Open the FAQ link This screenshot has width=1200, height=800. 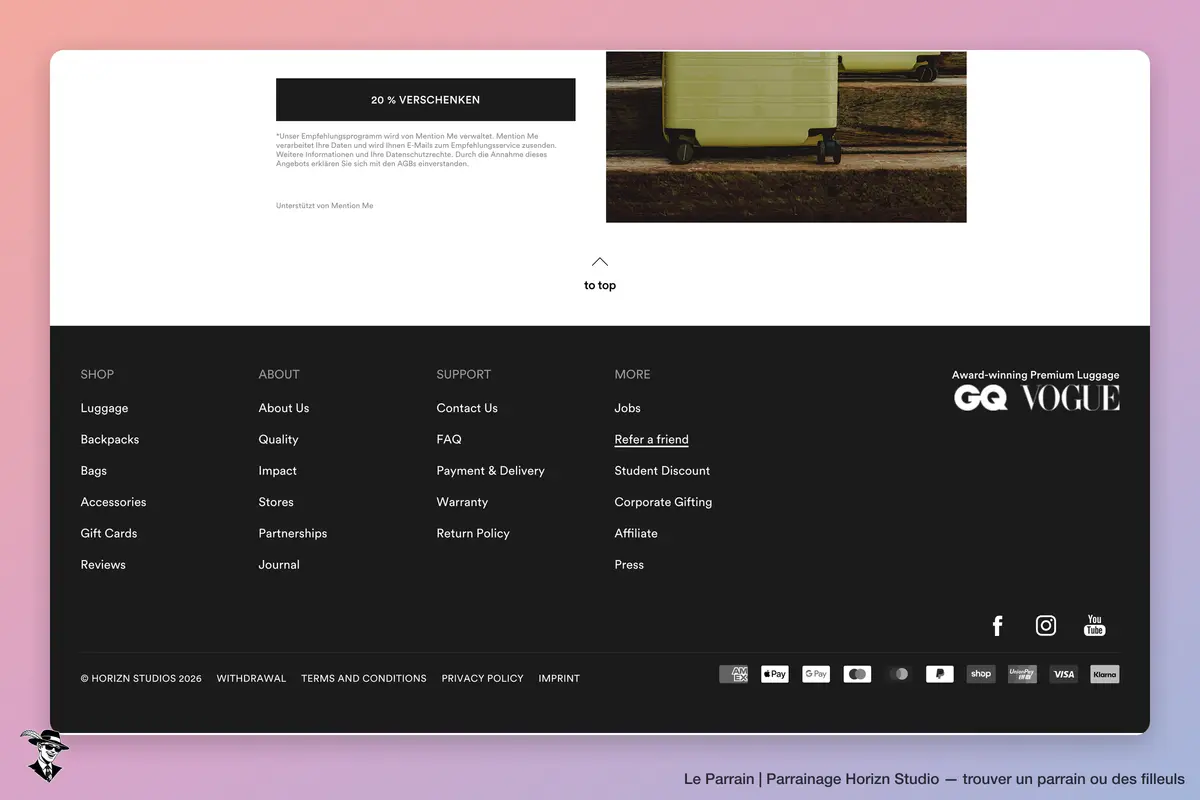pos(449,439)
